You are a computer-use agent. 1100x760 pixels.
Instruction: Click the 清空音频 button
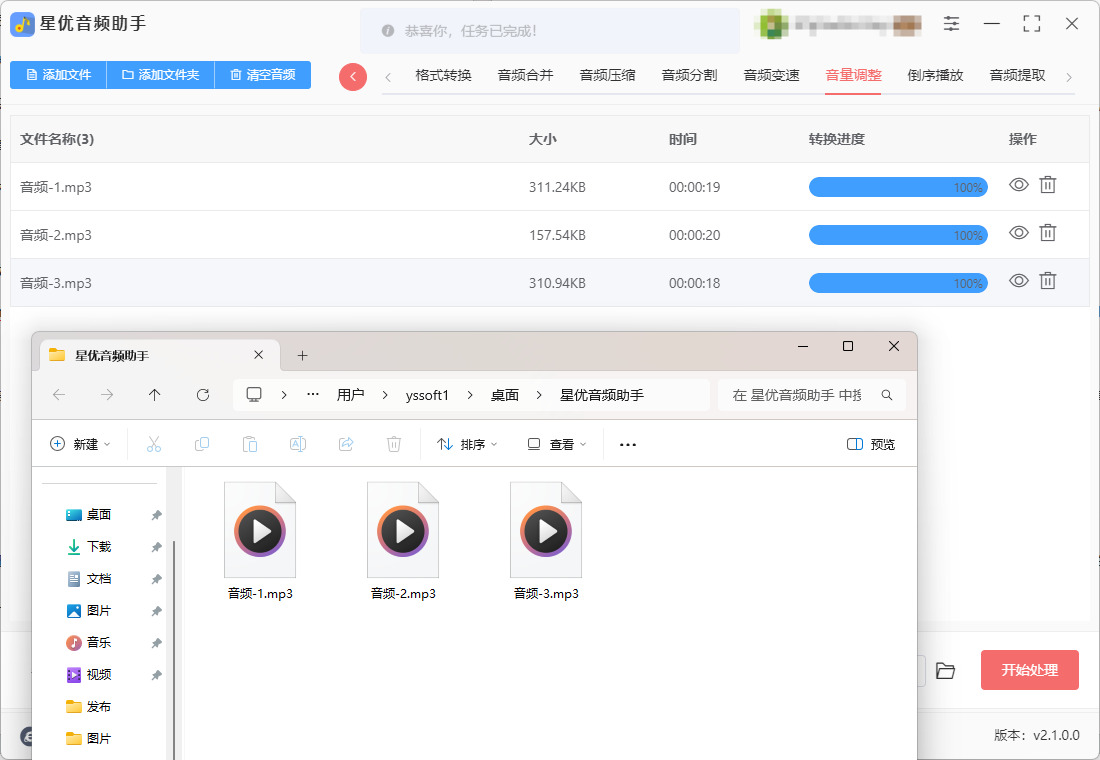263,75
